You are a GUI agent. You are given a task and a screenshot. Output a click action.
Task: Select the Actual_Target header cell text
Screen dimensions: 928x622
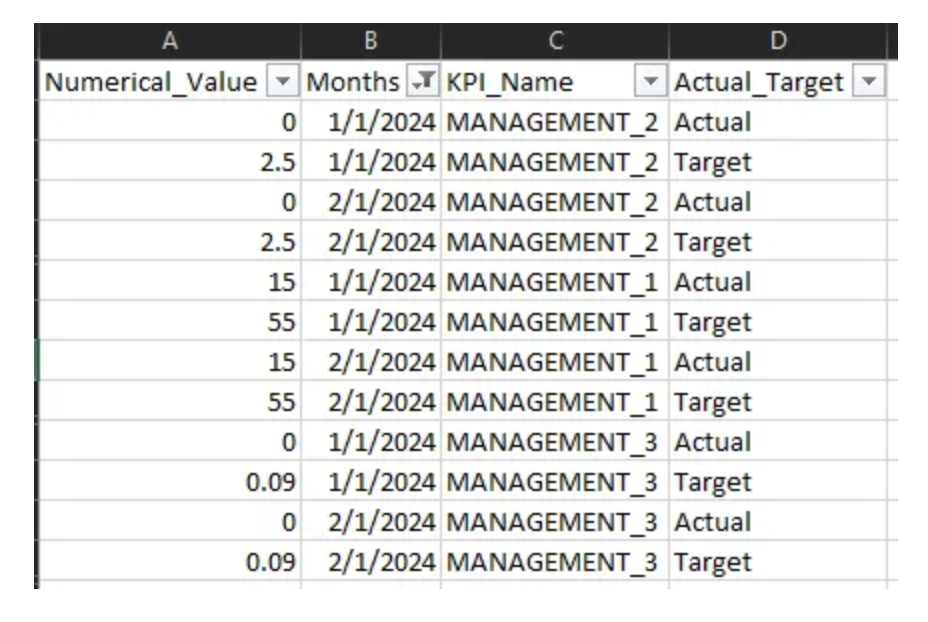pyautogui.click(x=758, y=82)
